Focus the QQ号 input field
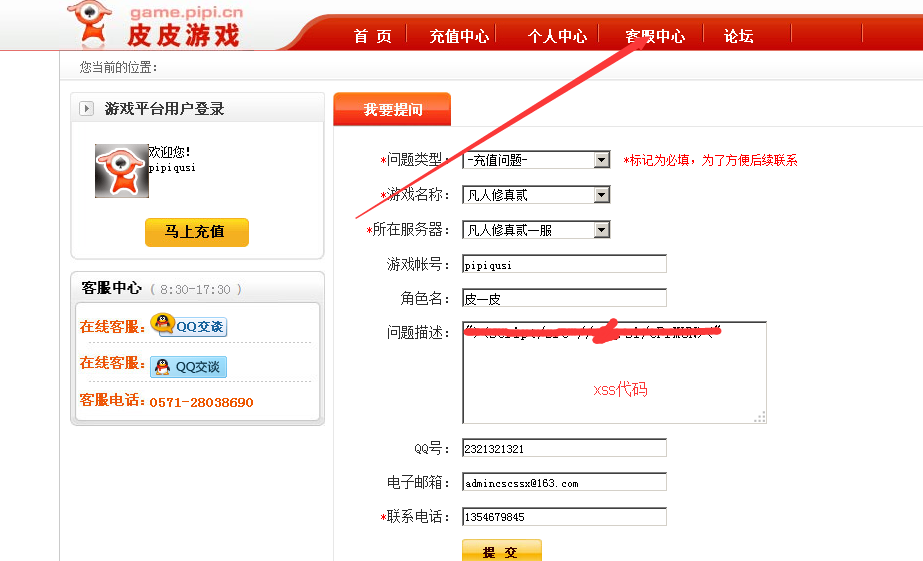923x561 pixels. tap(565, 448)
